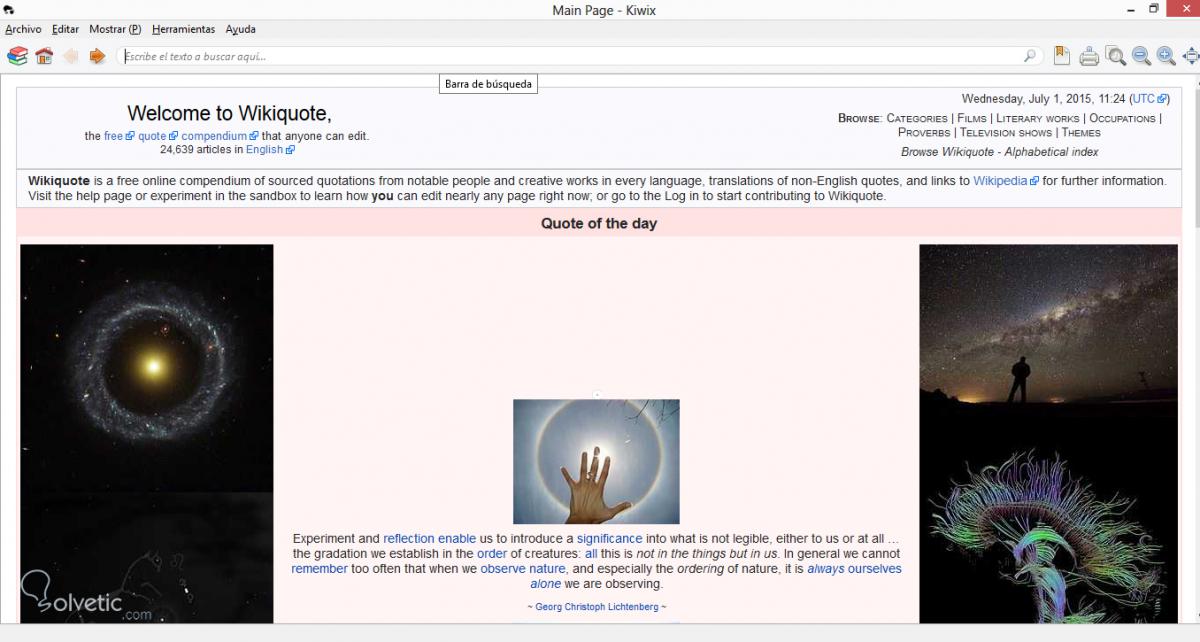The image size is (1200, 642).
Task: Open 'always ourselves' italic link
Action: 854,569
